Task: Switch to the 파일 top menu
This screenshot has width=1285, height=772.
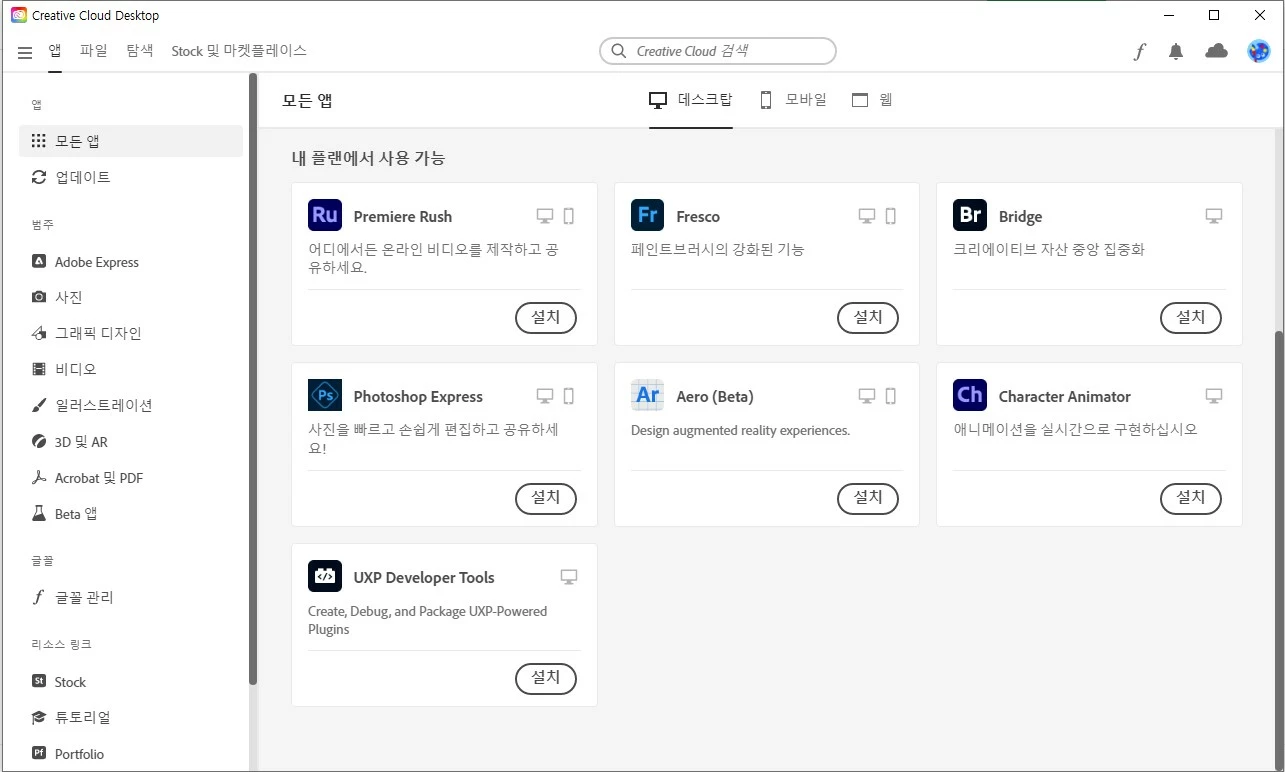Action: click(94, 50)
